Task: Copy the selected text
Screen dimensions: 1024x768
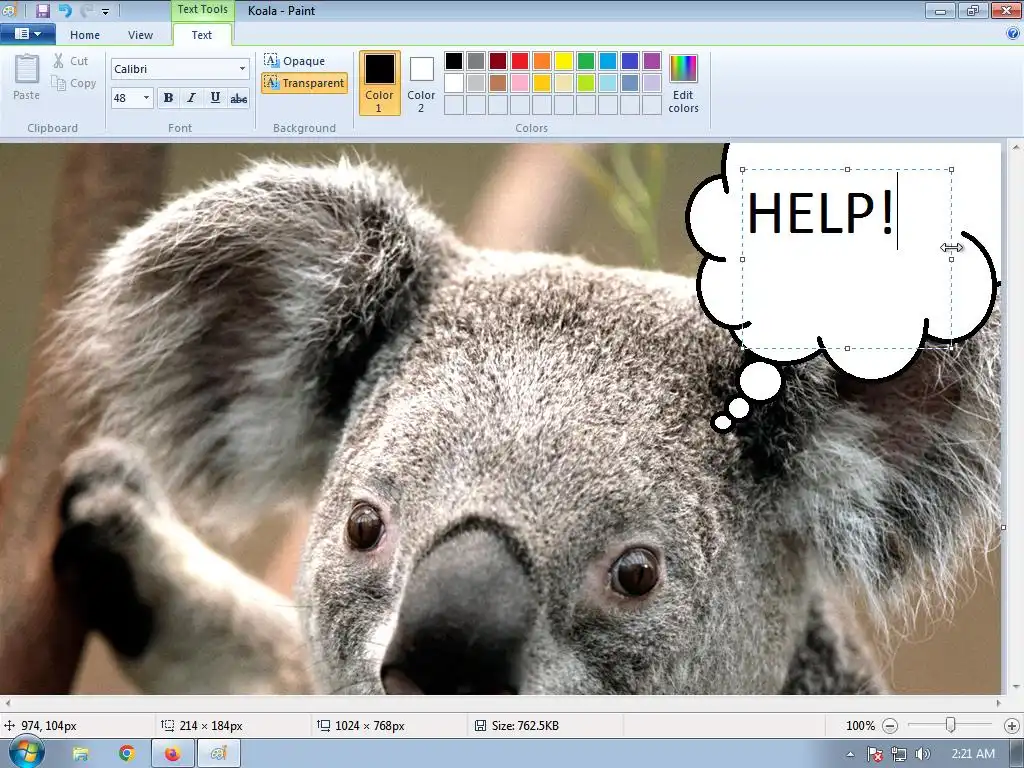Action: point(74,83)
